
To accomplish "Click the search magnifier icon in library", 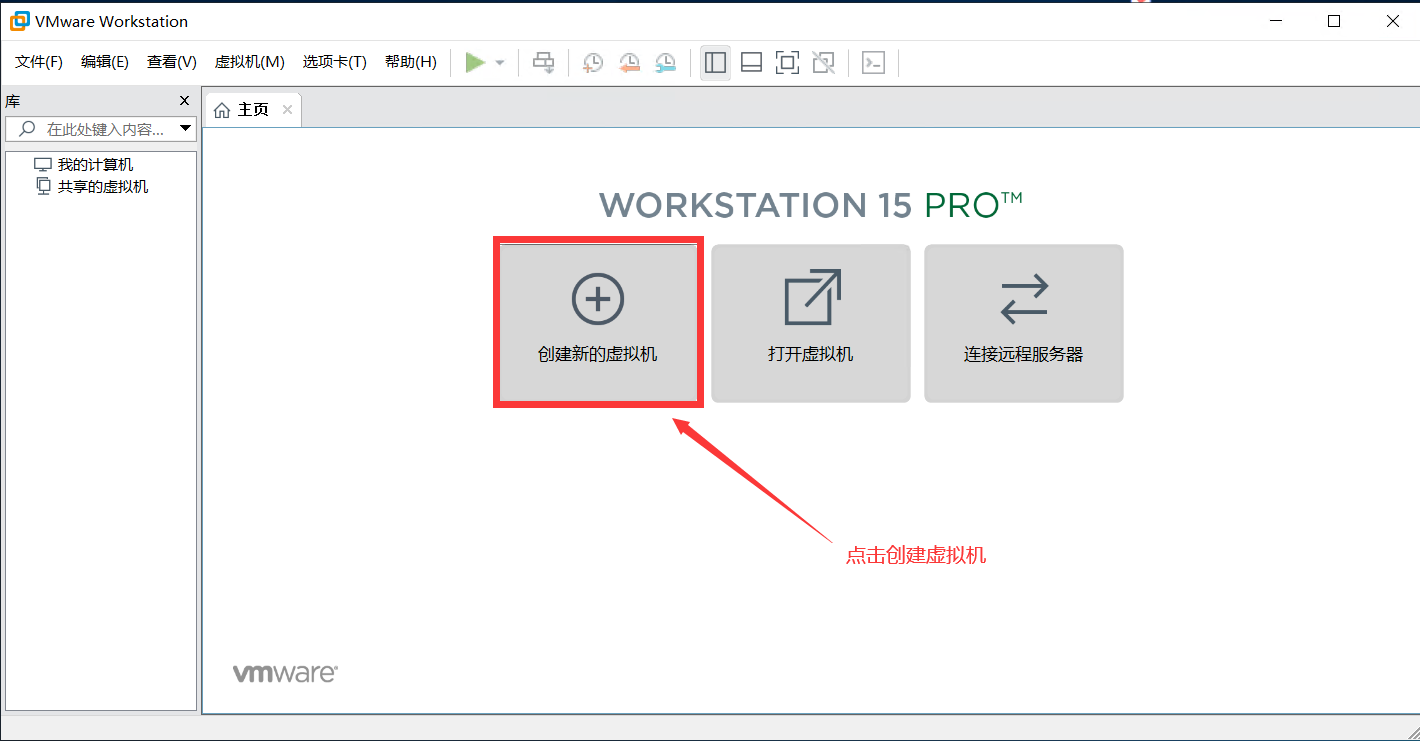I will (x=28, y=129).
